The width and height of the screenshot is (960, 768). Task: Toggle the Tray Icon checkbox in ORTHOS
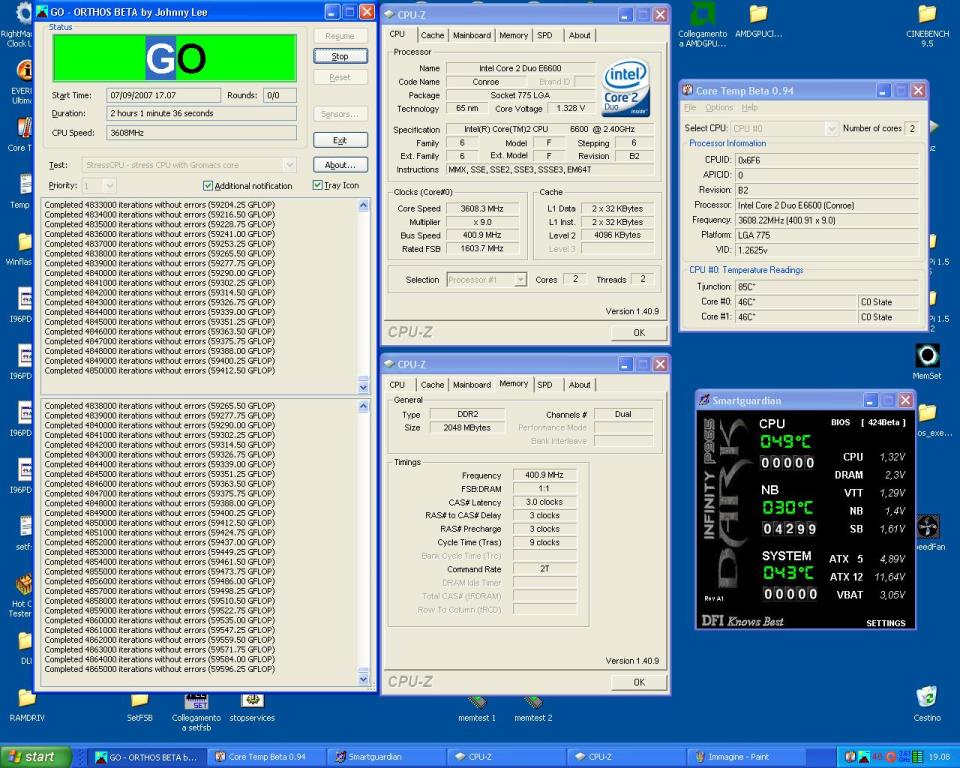(317, 185)
